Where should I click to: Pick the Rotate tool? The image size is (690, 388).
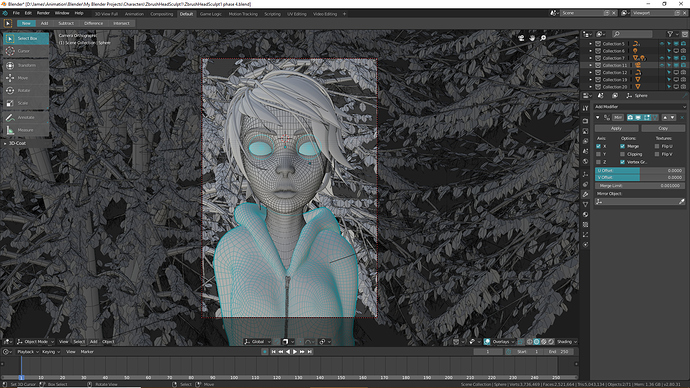point(26,90)
